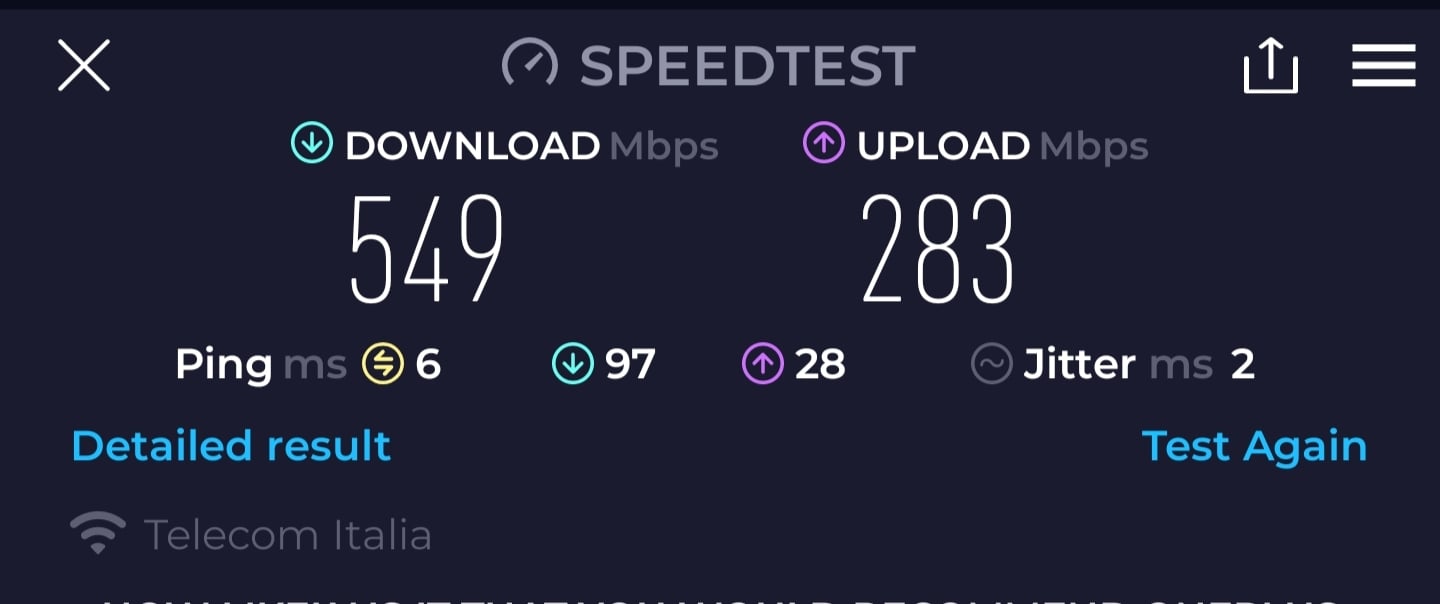The height and width of the screenshot is (604, 1440).
Task: Tap the upload arrow icon beside UPLOAD
Action: tap(823, 145)
